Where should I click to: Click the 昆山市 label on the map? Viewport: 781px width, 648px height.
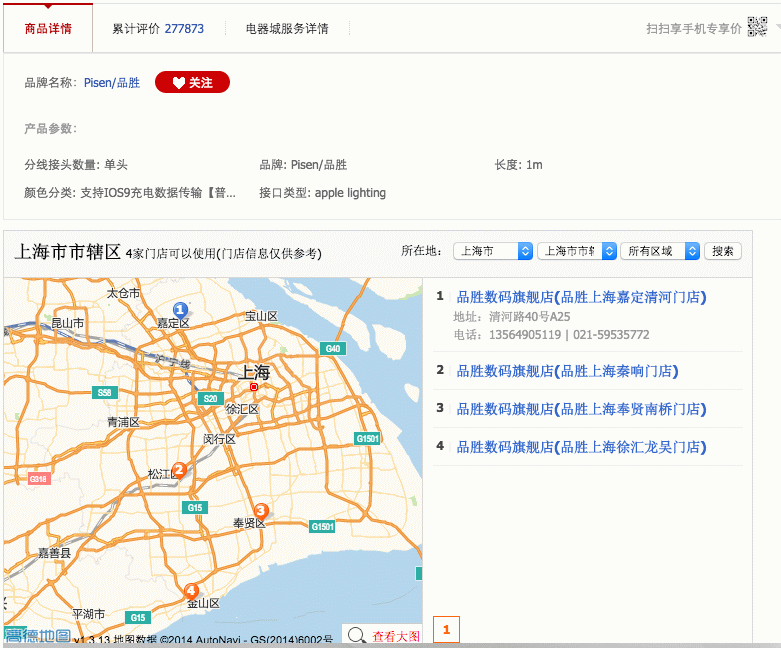tap(68, 323)
